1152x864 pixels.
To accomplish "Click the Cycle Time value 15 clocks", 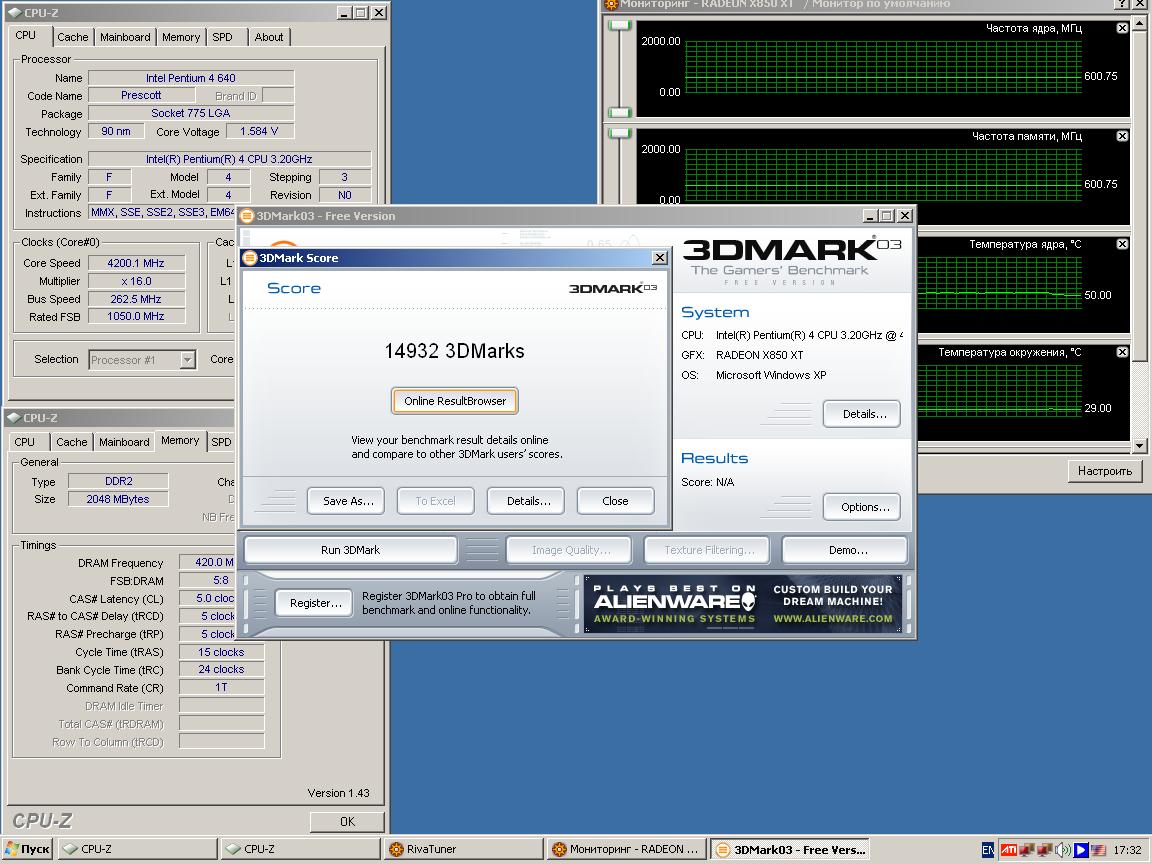I will point(221,652).
